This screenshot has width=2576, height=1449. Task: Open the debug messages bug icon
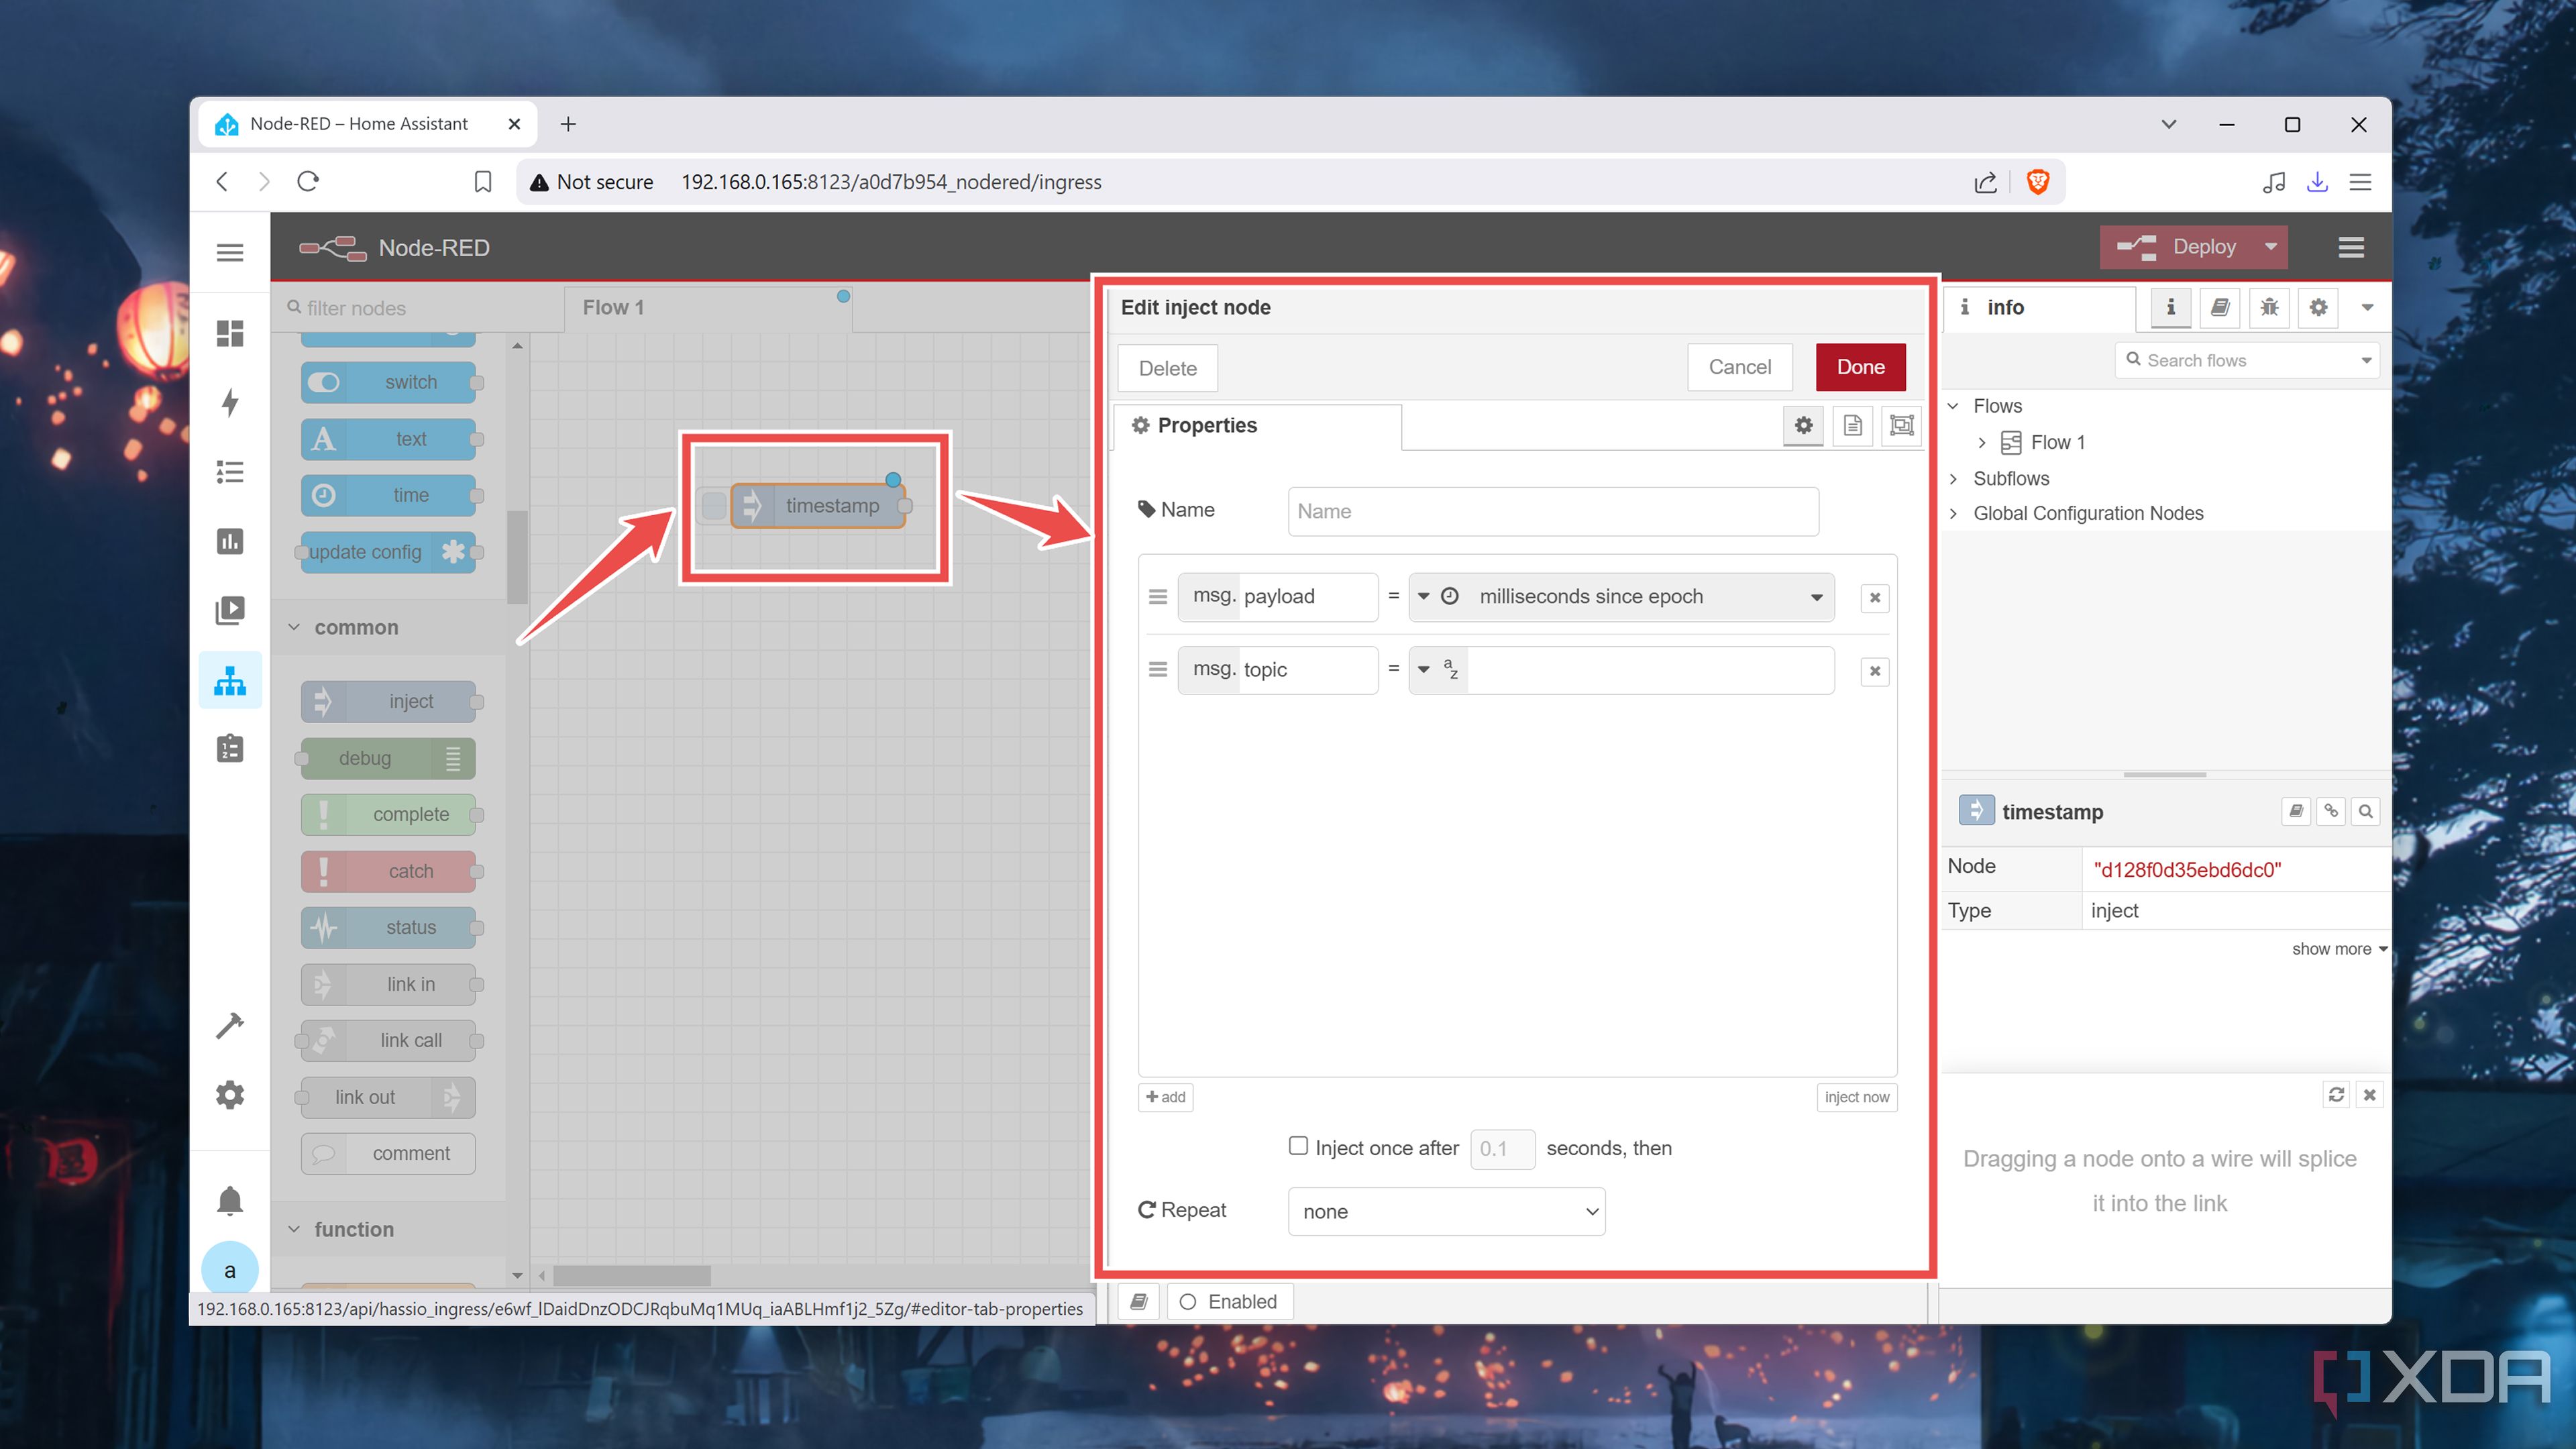click(x=2269, y=308)
